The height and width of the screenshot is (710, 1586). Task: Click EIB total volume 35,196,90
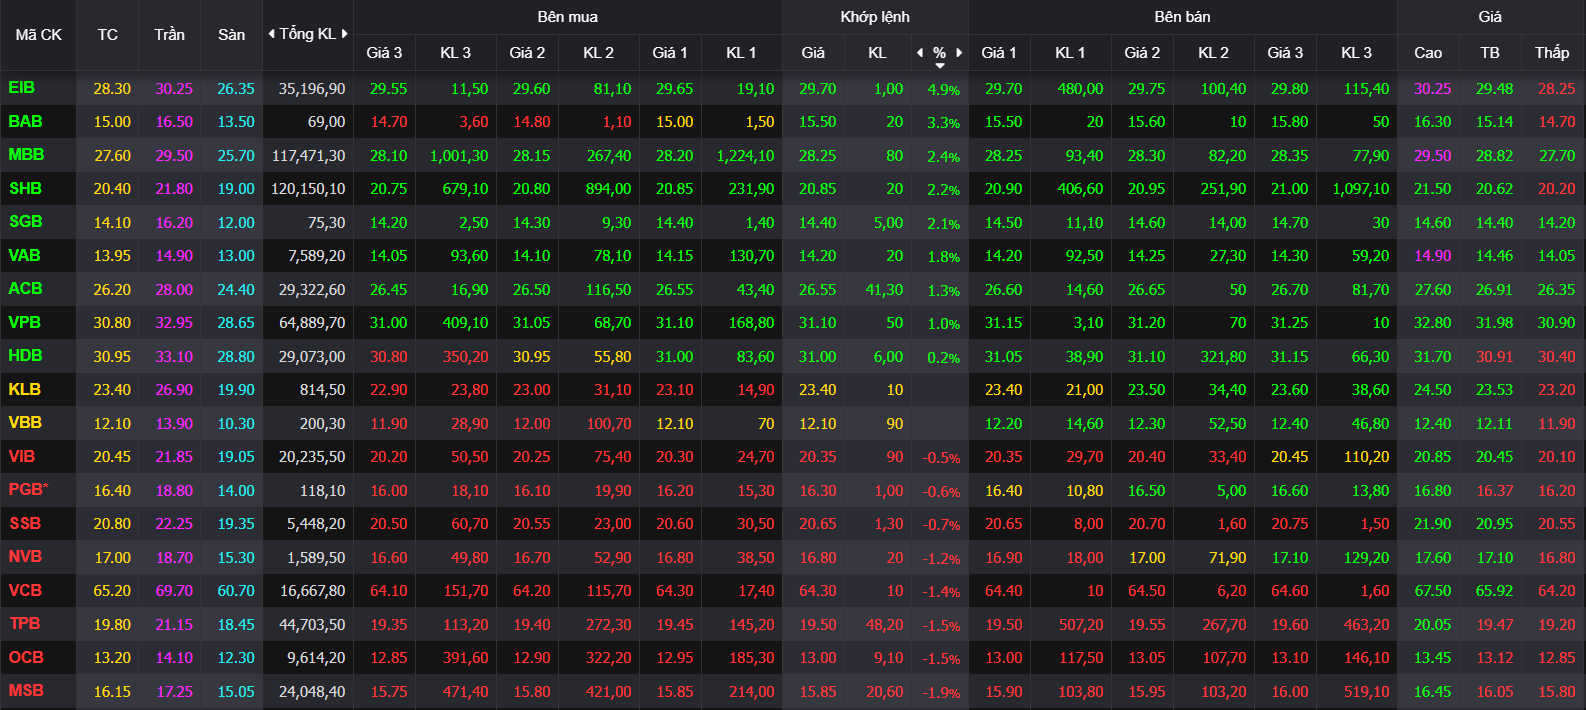point(312,89)
